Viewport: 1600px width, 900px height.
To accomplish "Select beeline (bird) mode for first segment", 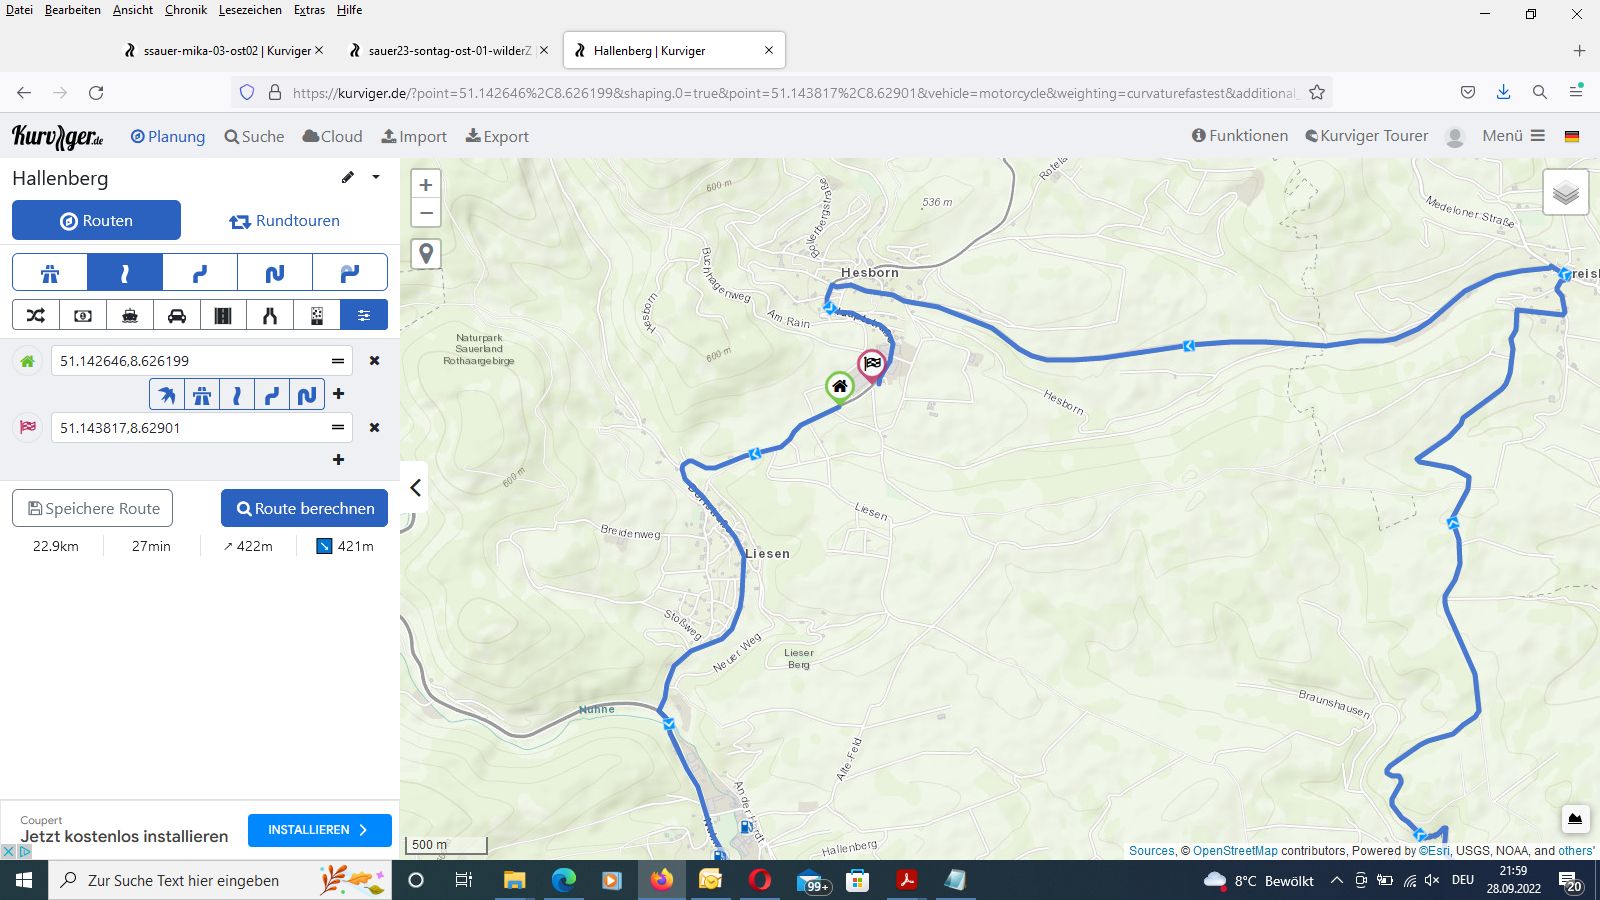I will (x=167, y=395).
